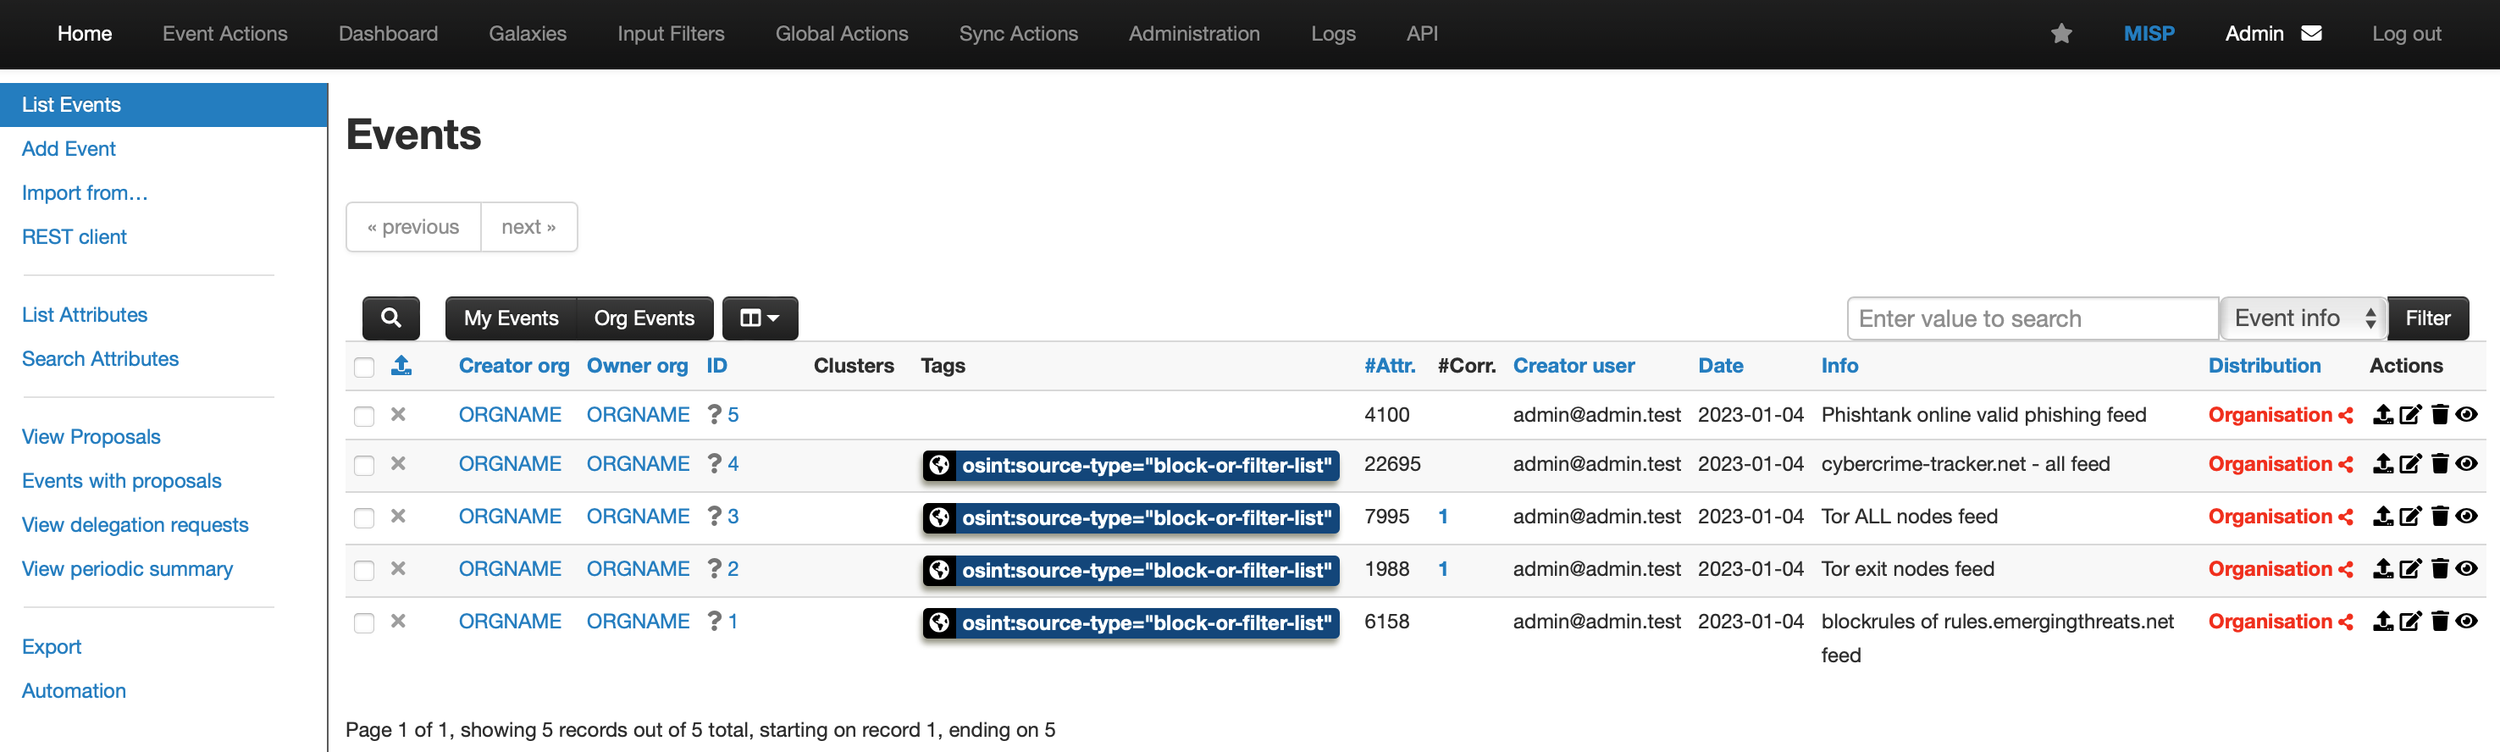
Task: Click the magnifier search button above the table
Action: click(x=391, y=318)
